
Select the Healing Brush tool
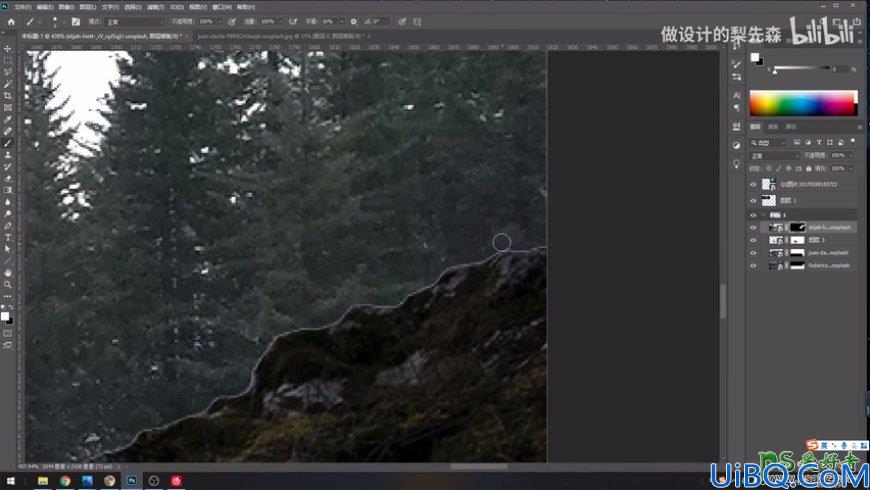(x=8, y=131)
